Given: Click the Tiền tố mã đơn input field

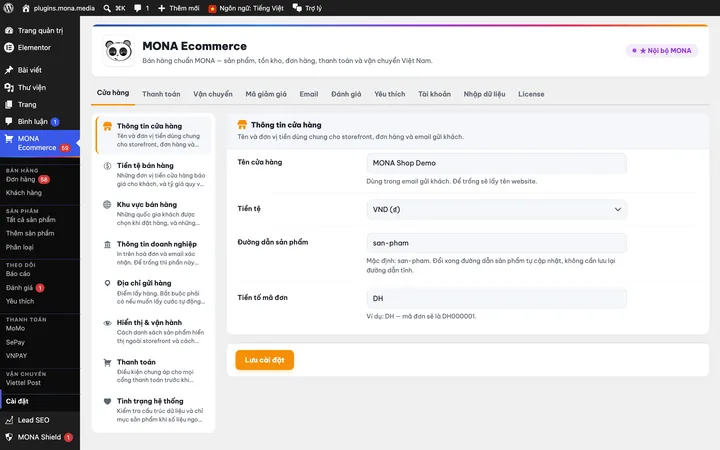Looking at the screenshot, I should (496, 298).
